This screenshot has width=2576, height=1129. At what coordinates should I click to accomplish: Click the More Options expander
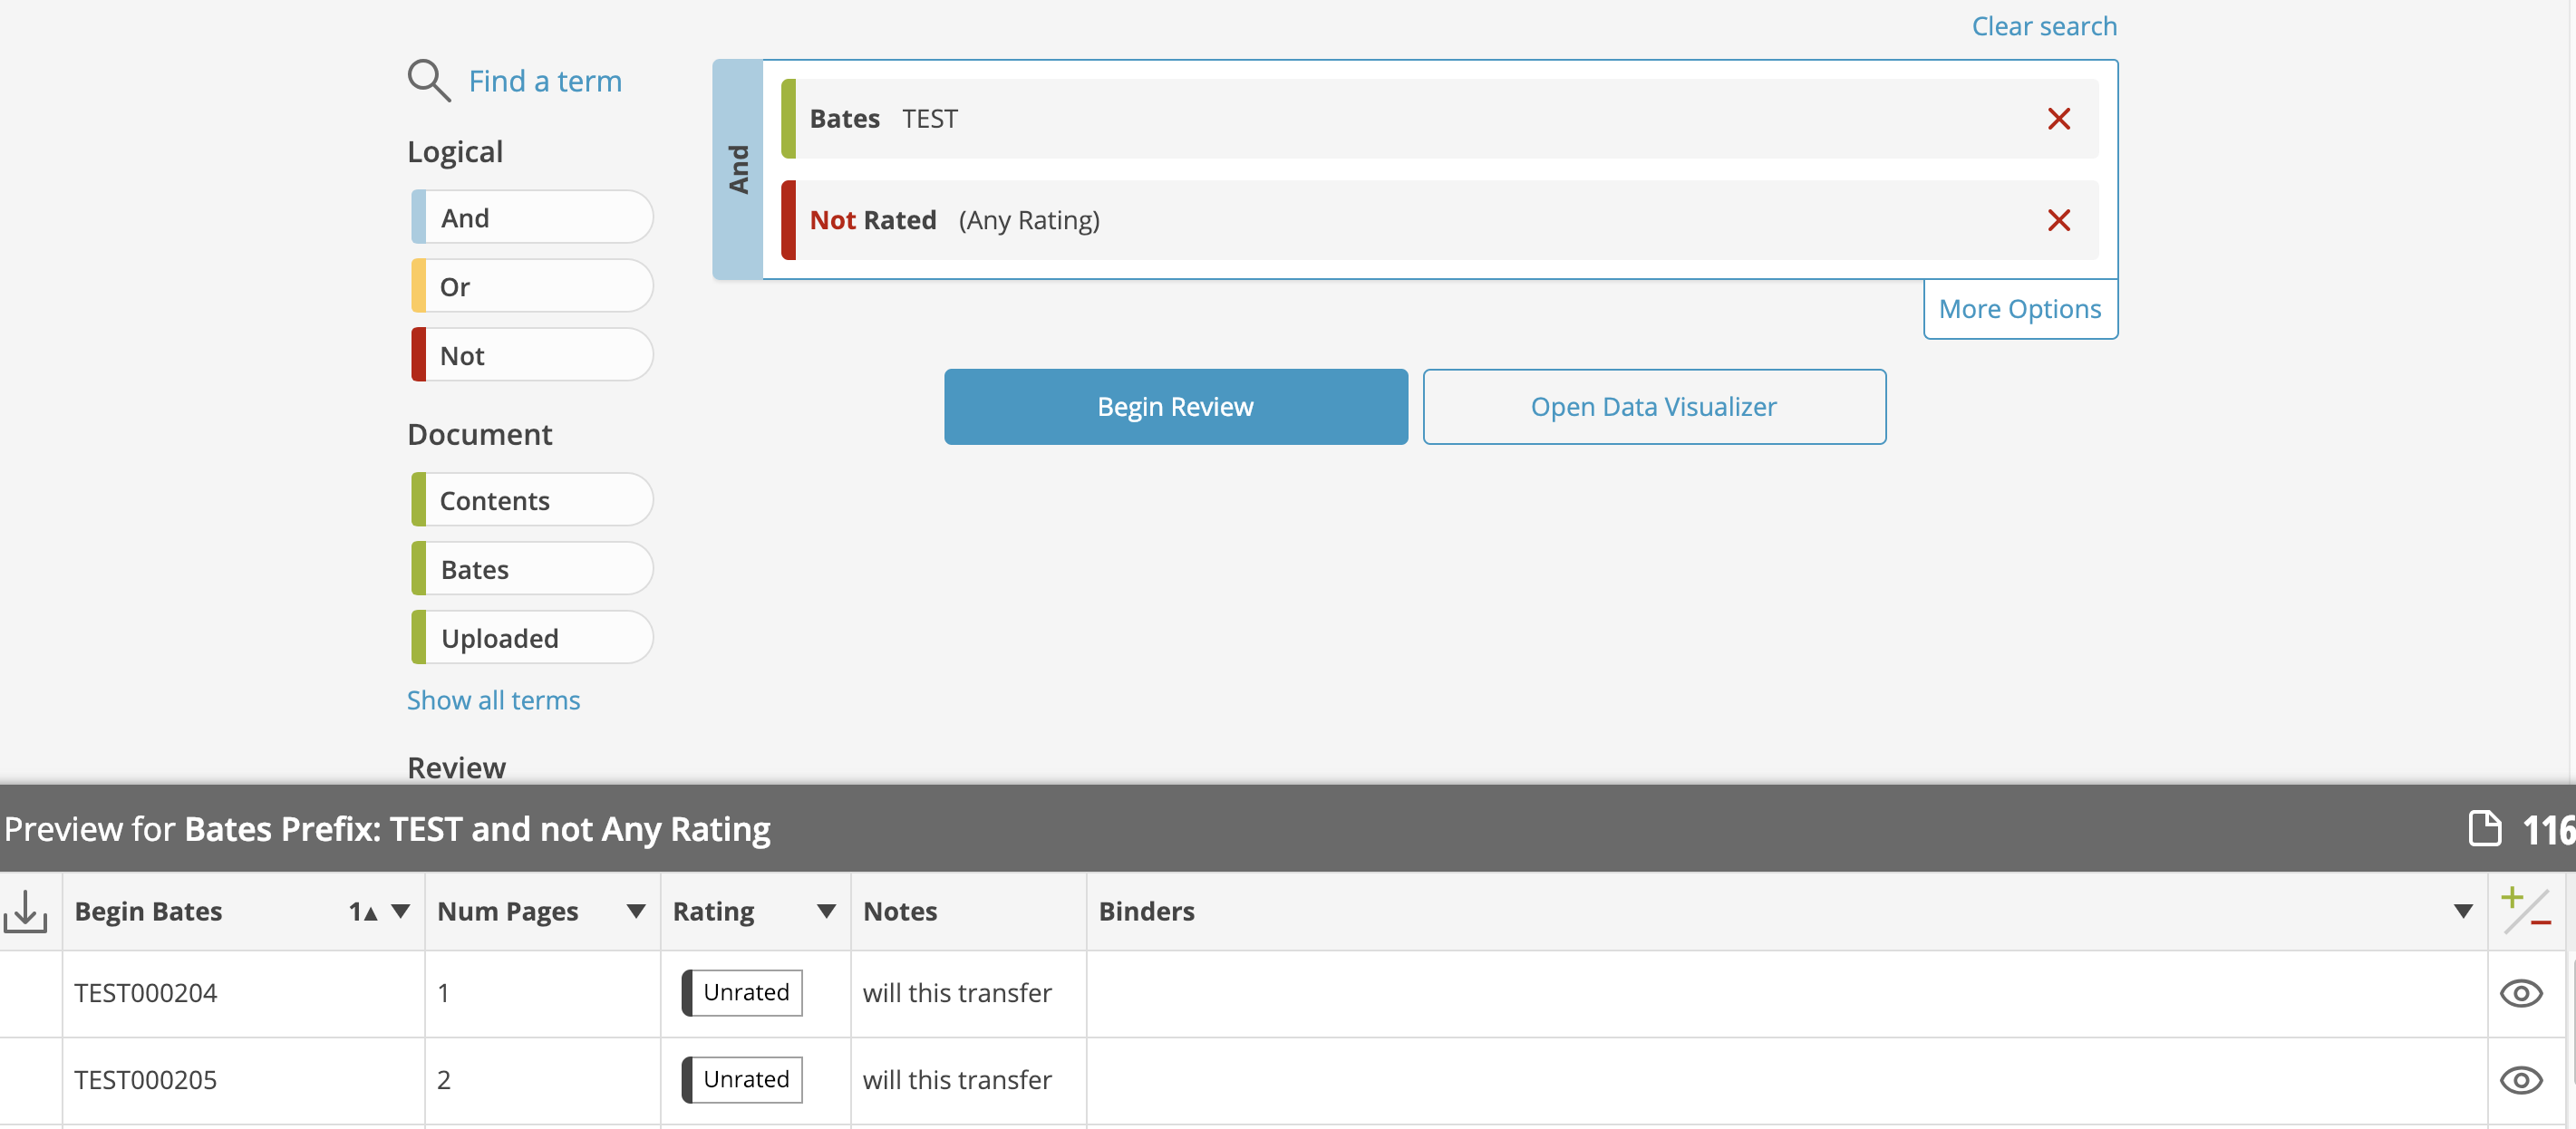click(x=2018, y=307)
